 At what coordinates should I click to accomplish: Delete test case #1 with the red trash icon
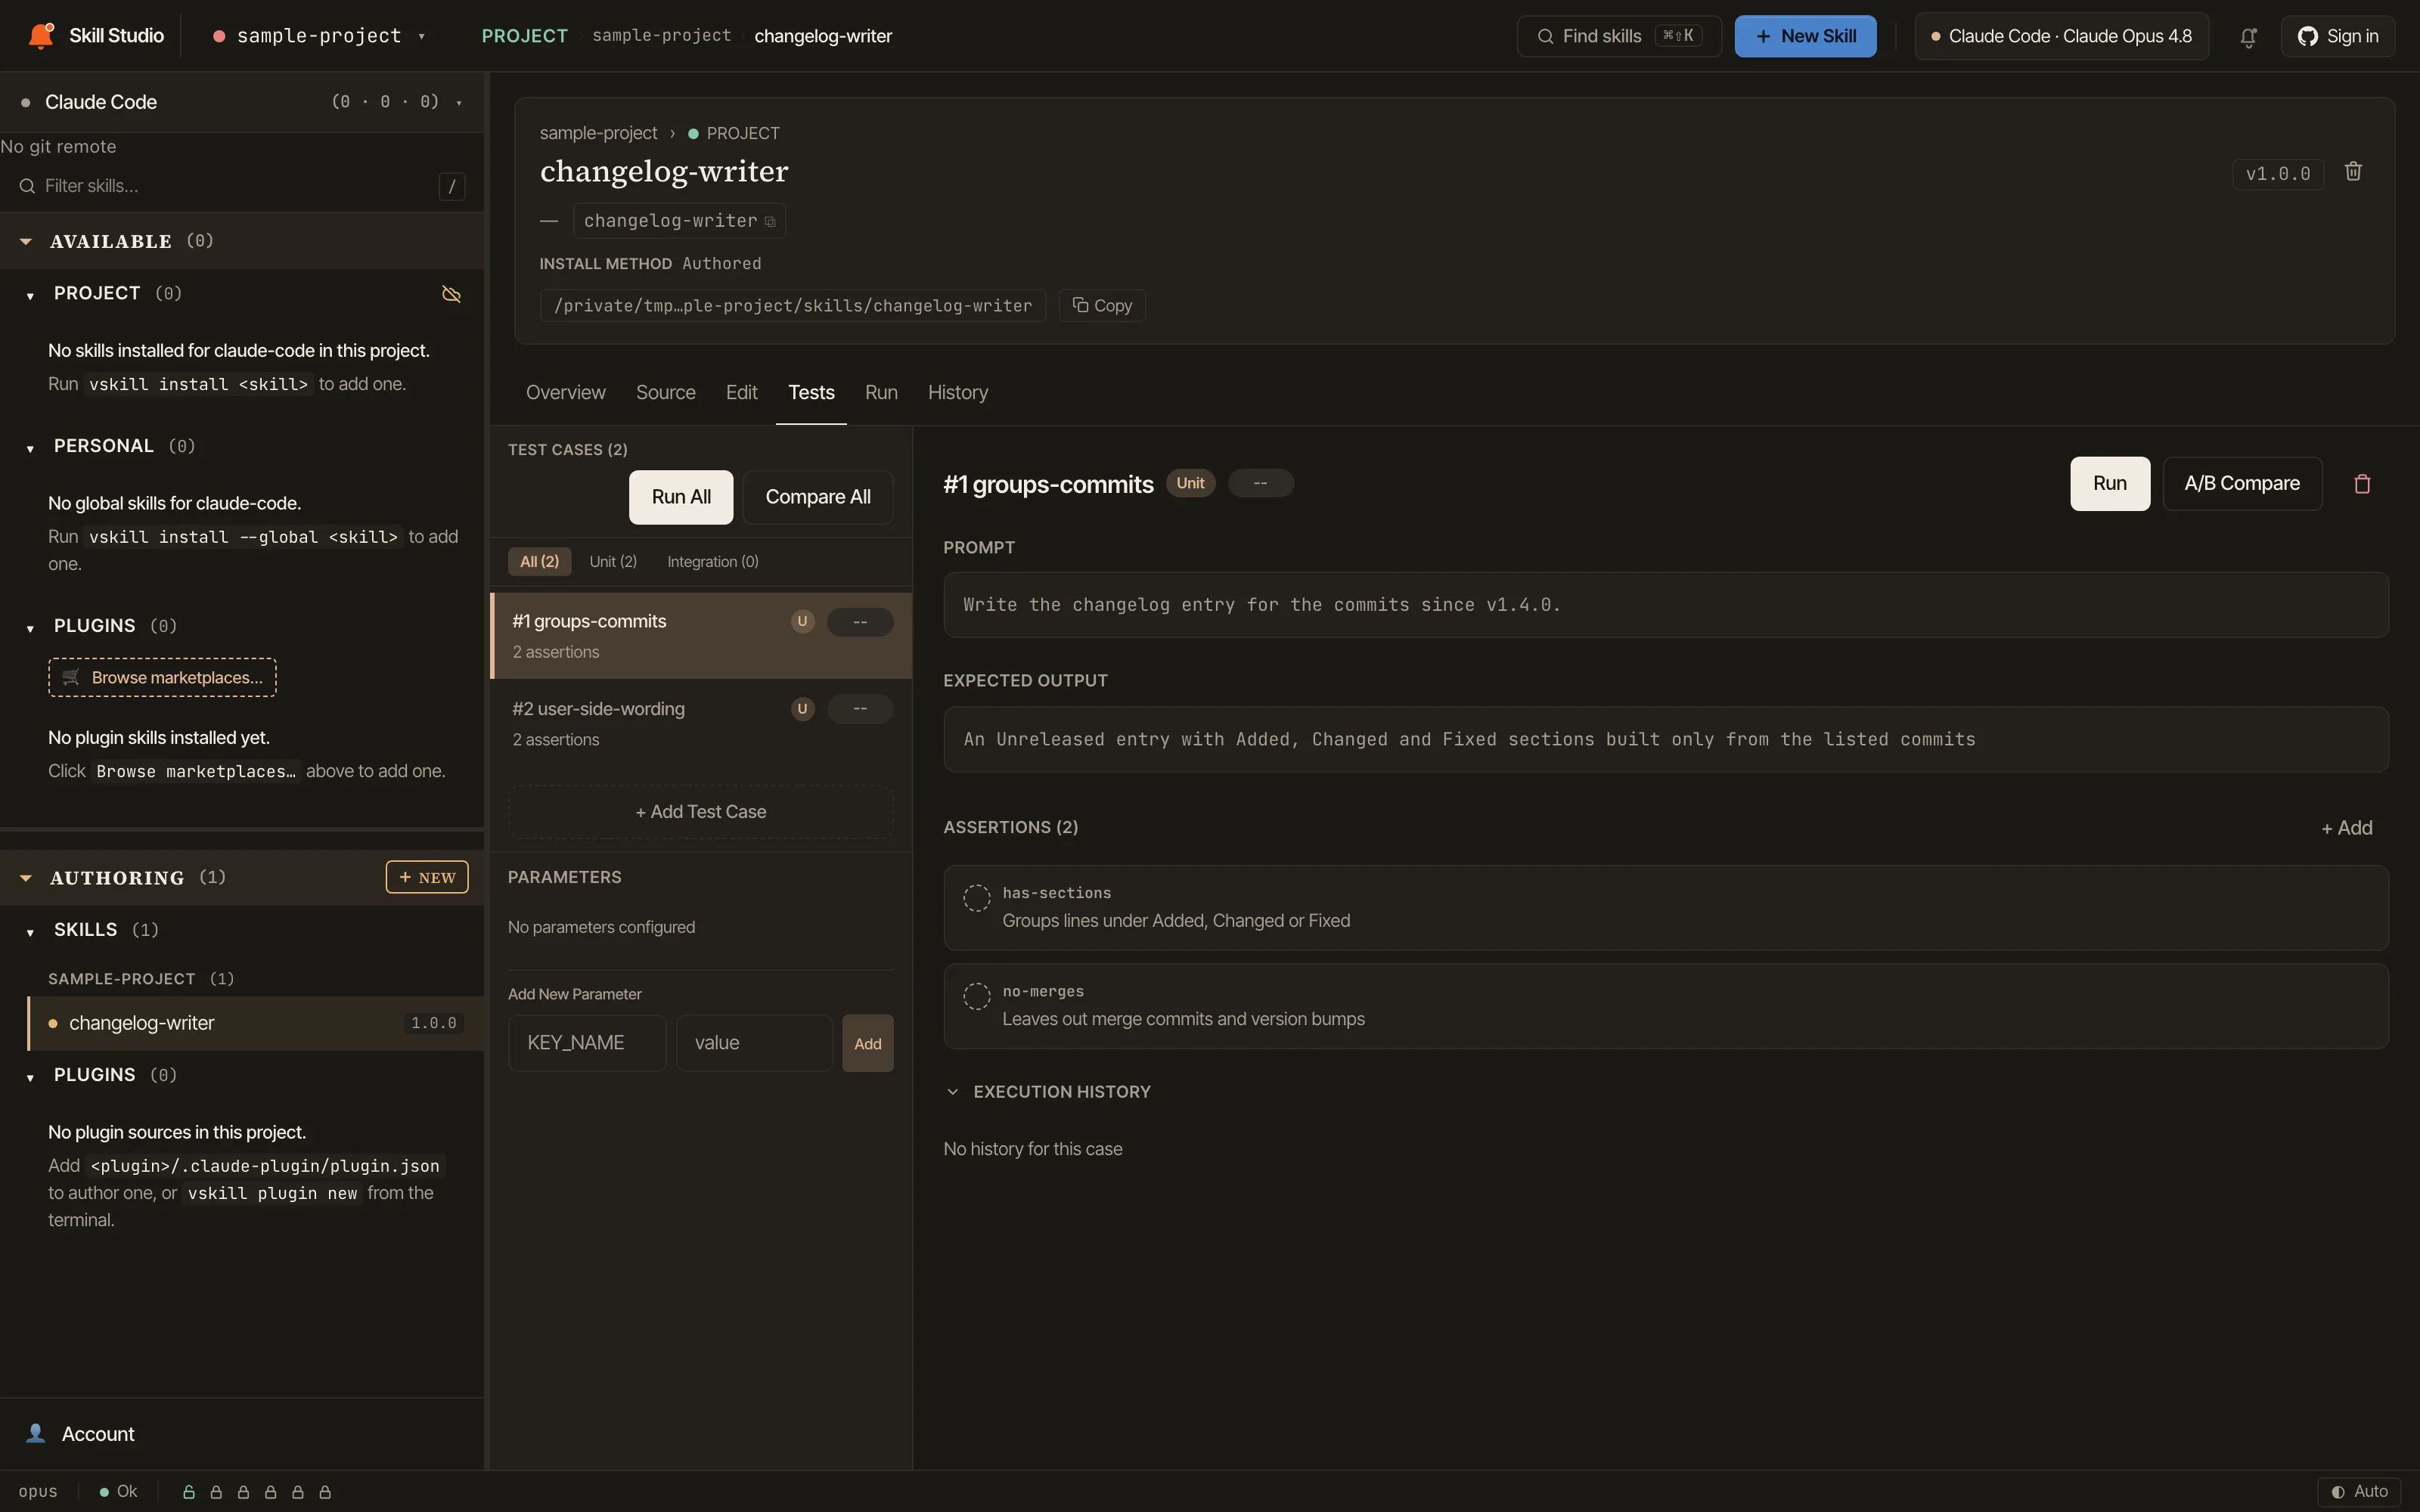pyautogui.click(x=2362, y=484)
